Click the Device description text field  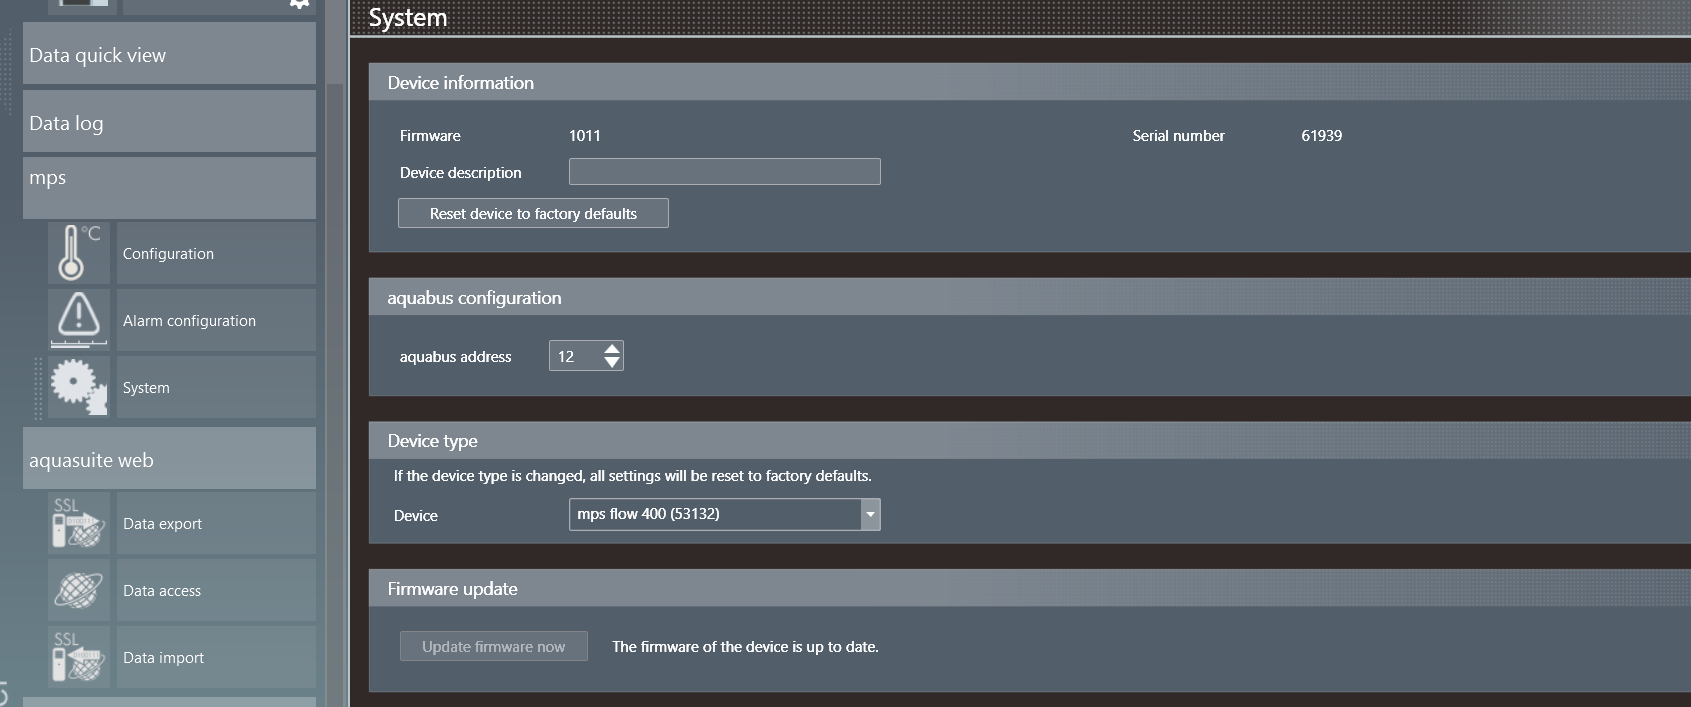point(724,172)
